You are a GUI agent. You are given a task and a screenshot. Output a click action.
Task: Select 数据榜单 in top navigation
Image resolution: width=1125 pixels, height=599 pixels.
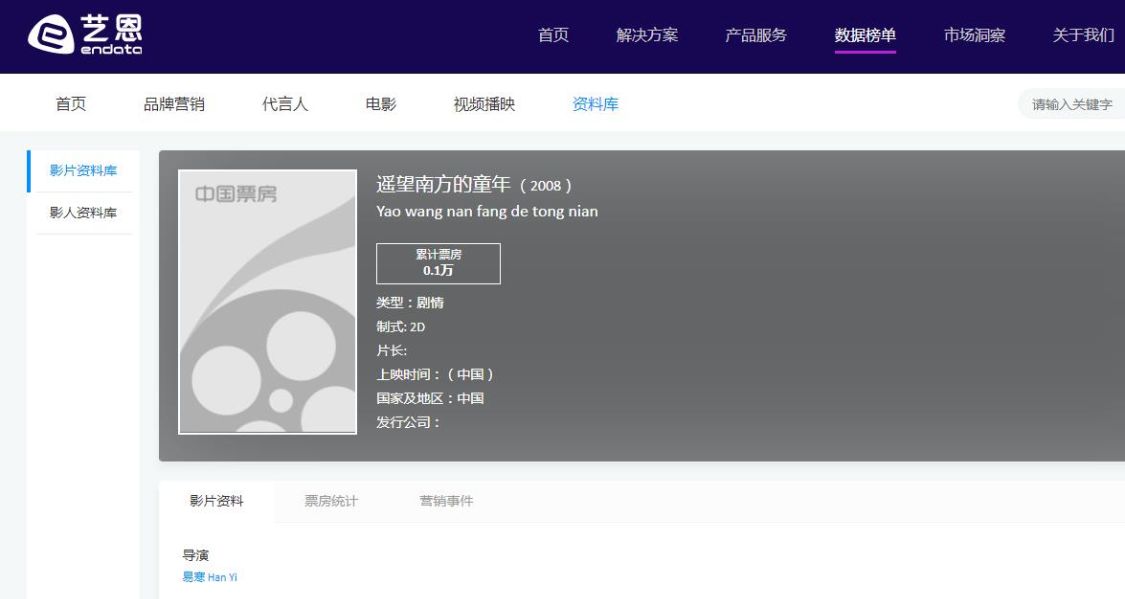(x=865, y=36)
